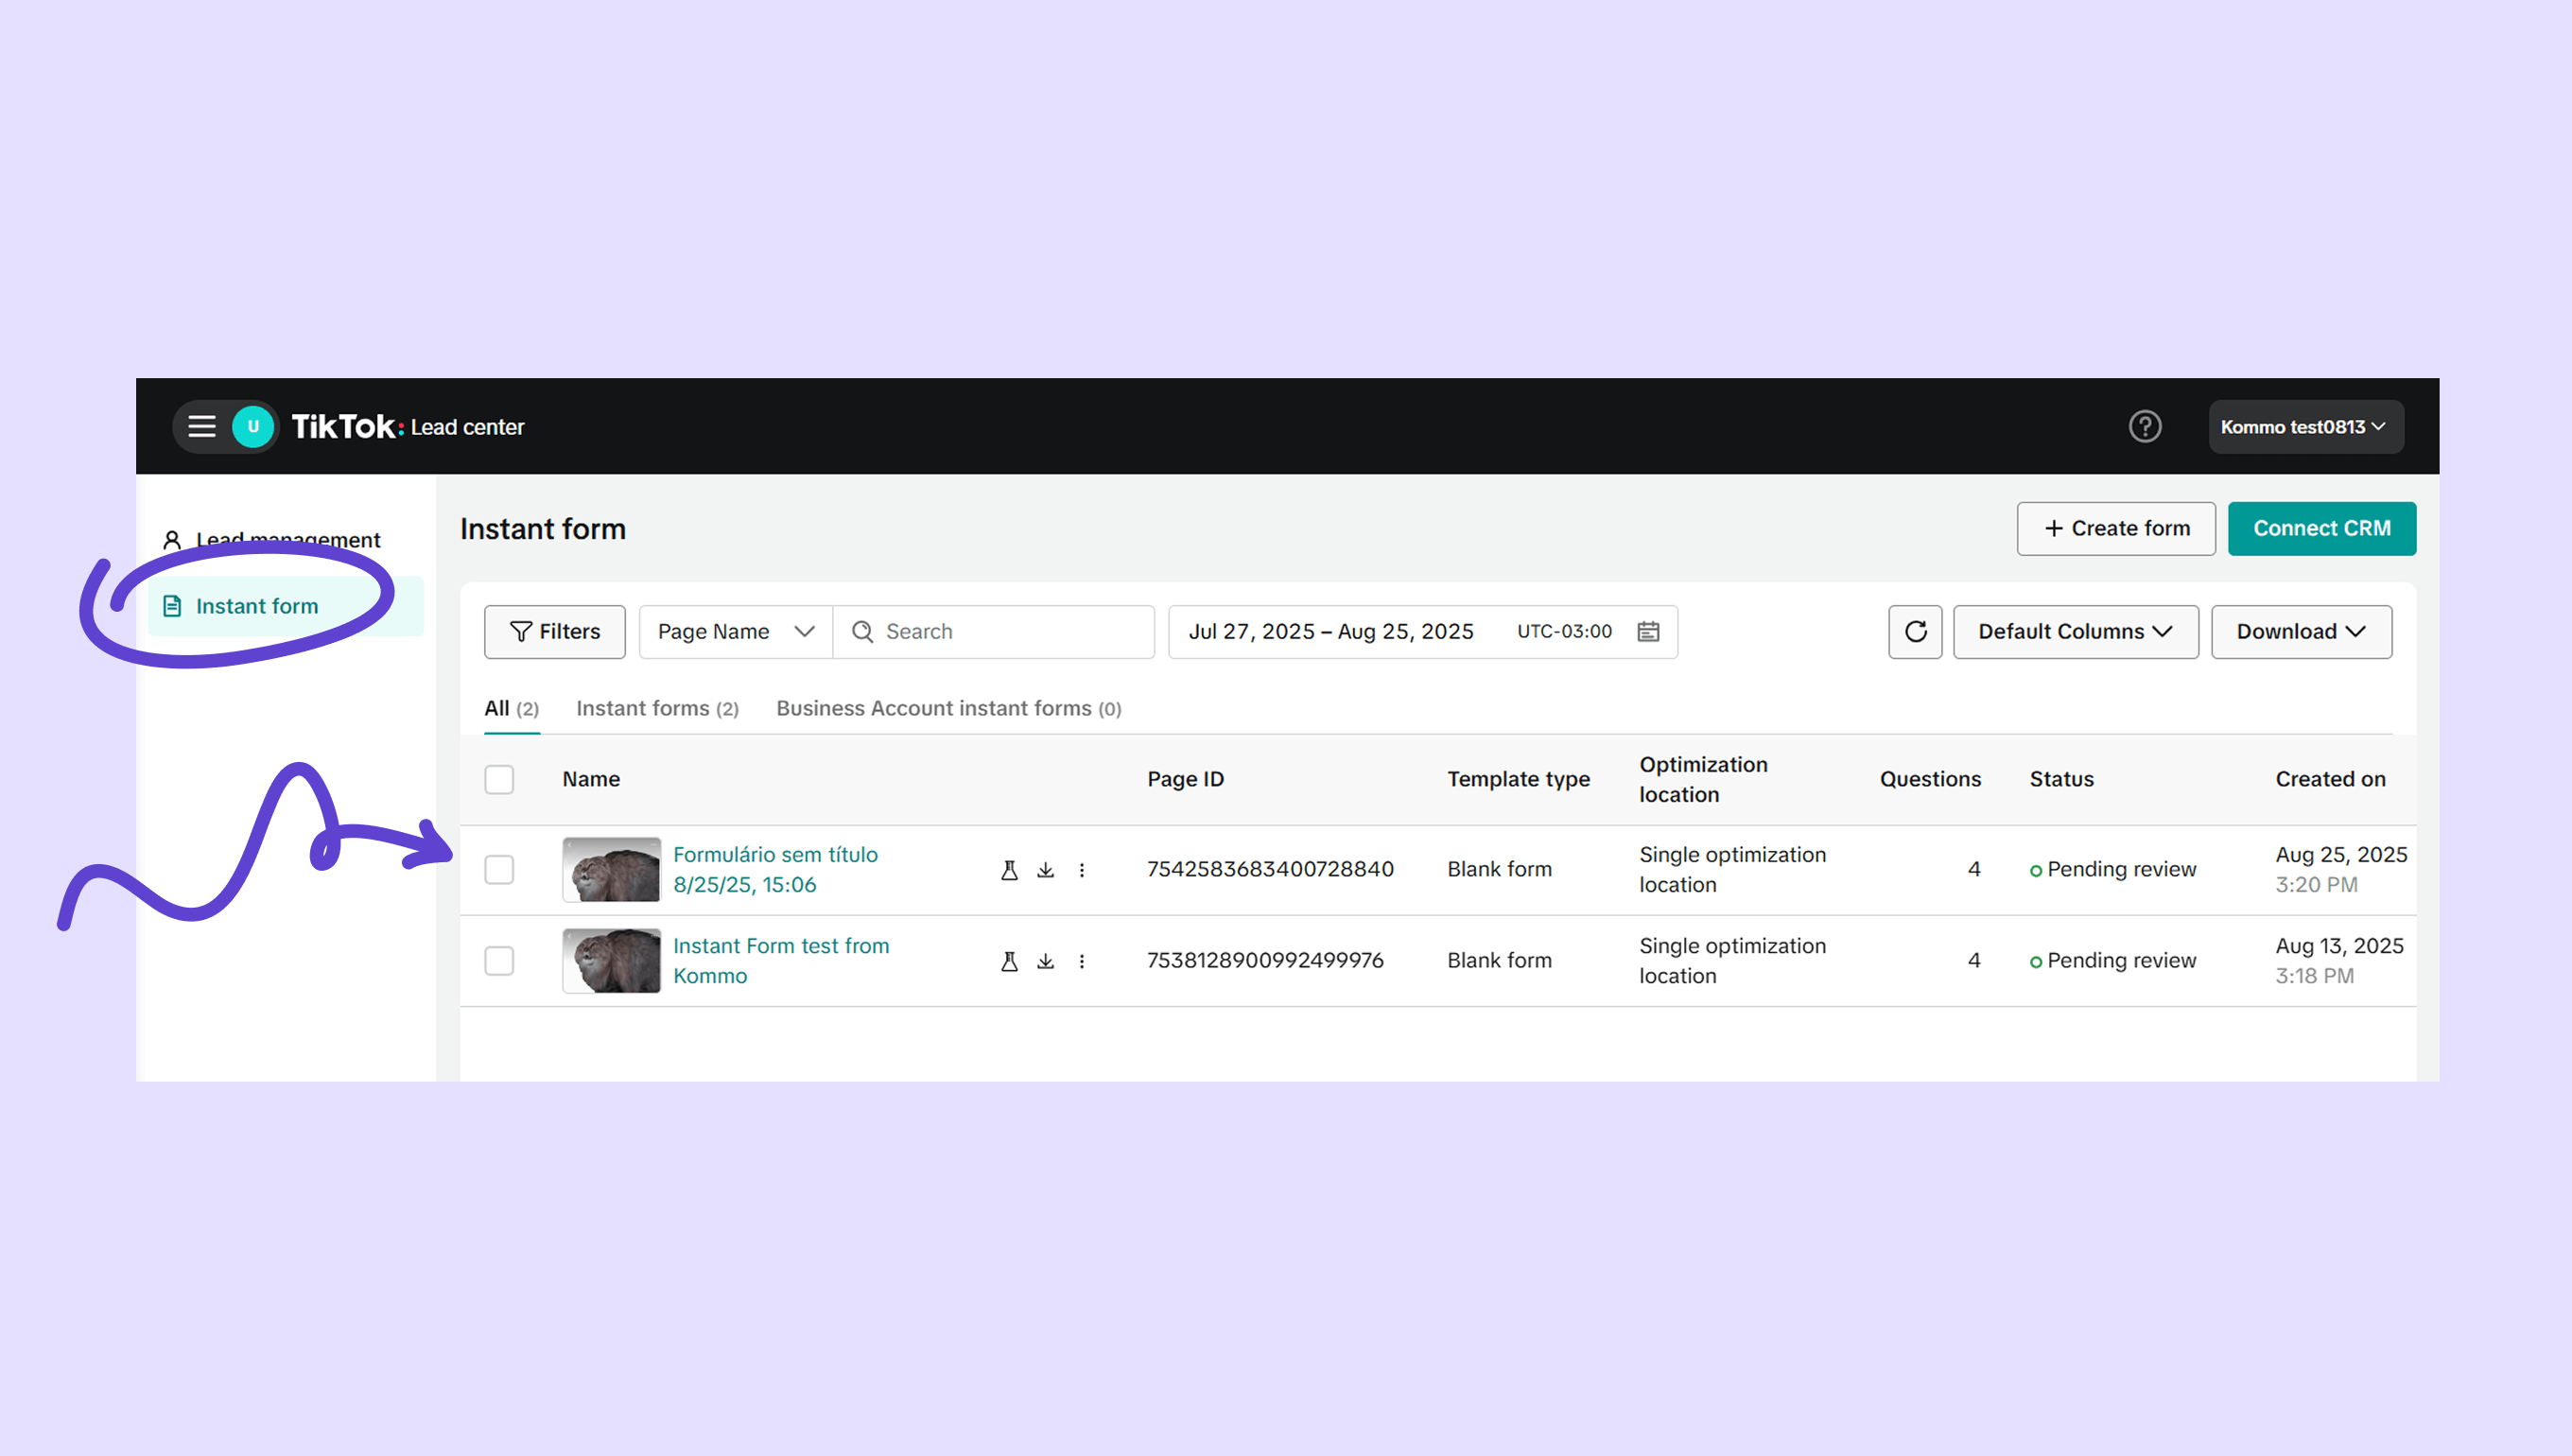This screenshot has width=2572, height=1456.
Task: Click download icon for Instant Form test from Kommo
Action: tap(1045, 961)
